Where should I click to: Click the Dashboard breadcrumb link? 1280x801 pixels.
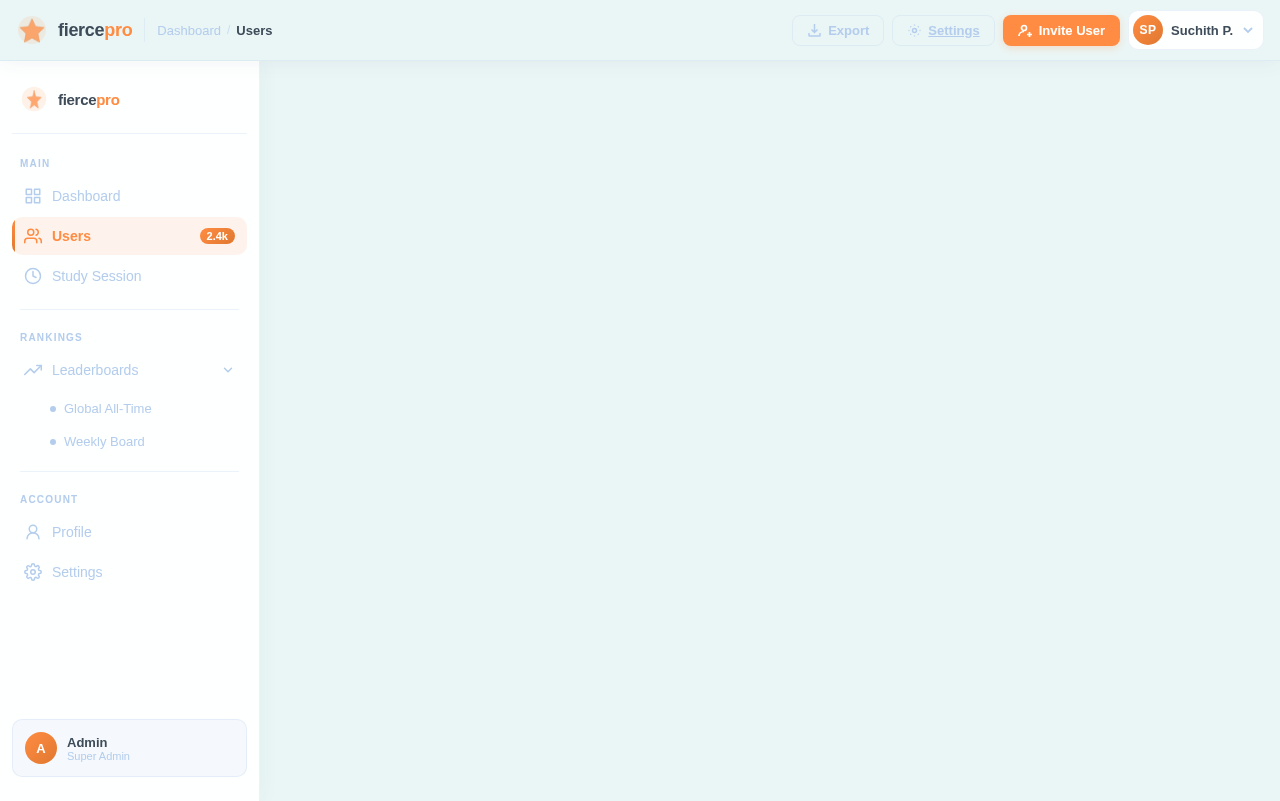click(x=189, y=30)
